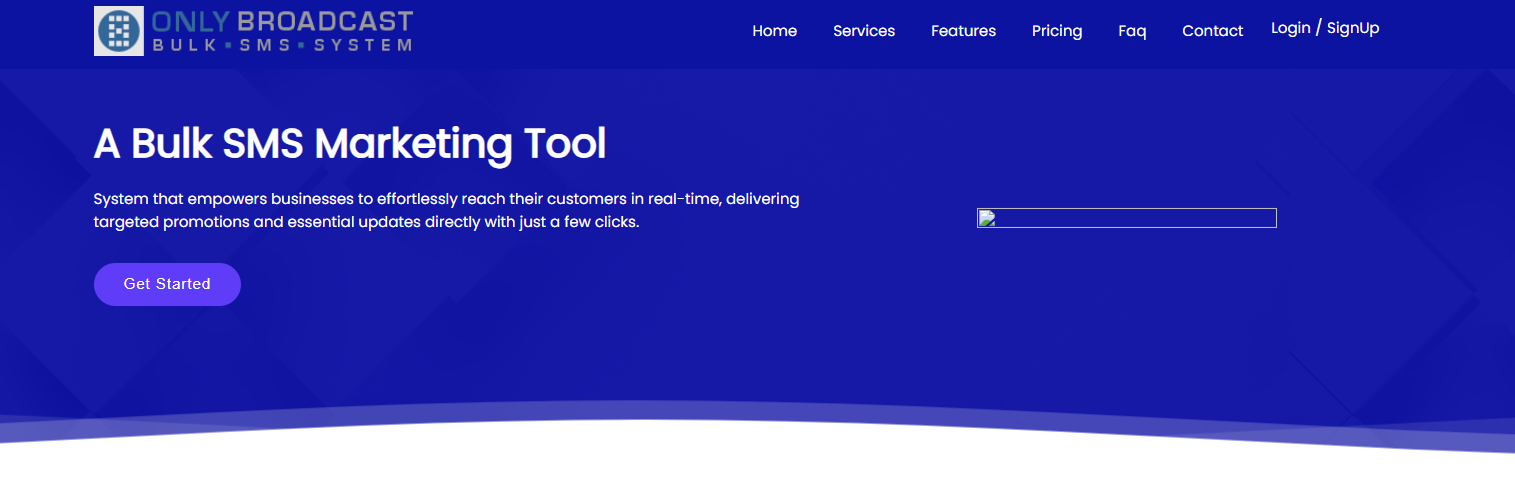Click the BULK SMS SYSTEM tagline
1515x481 pixels.
coord(282,45)
